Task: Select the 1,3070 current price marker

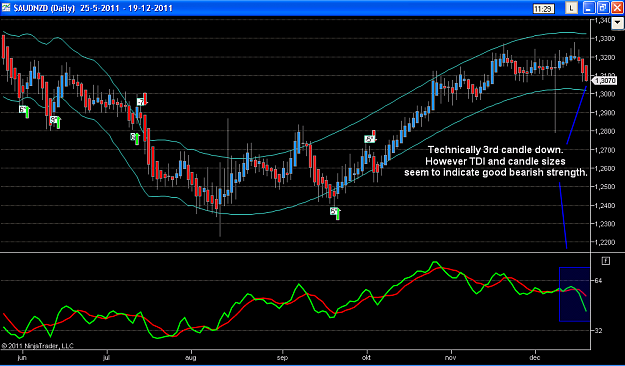Action: [605, 81]
